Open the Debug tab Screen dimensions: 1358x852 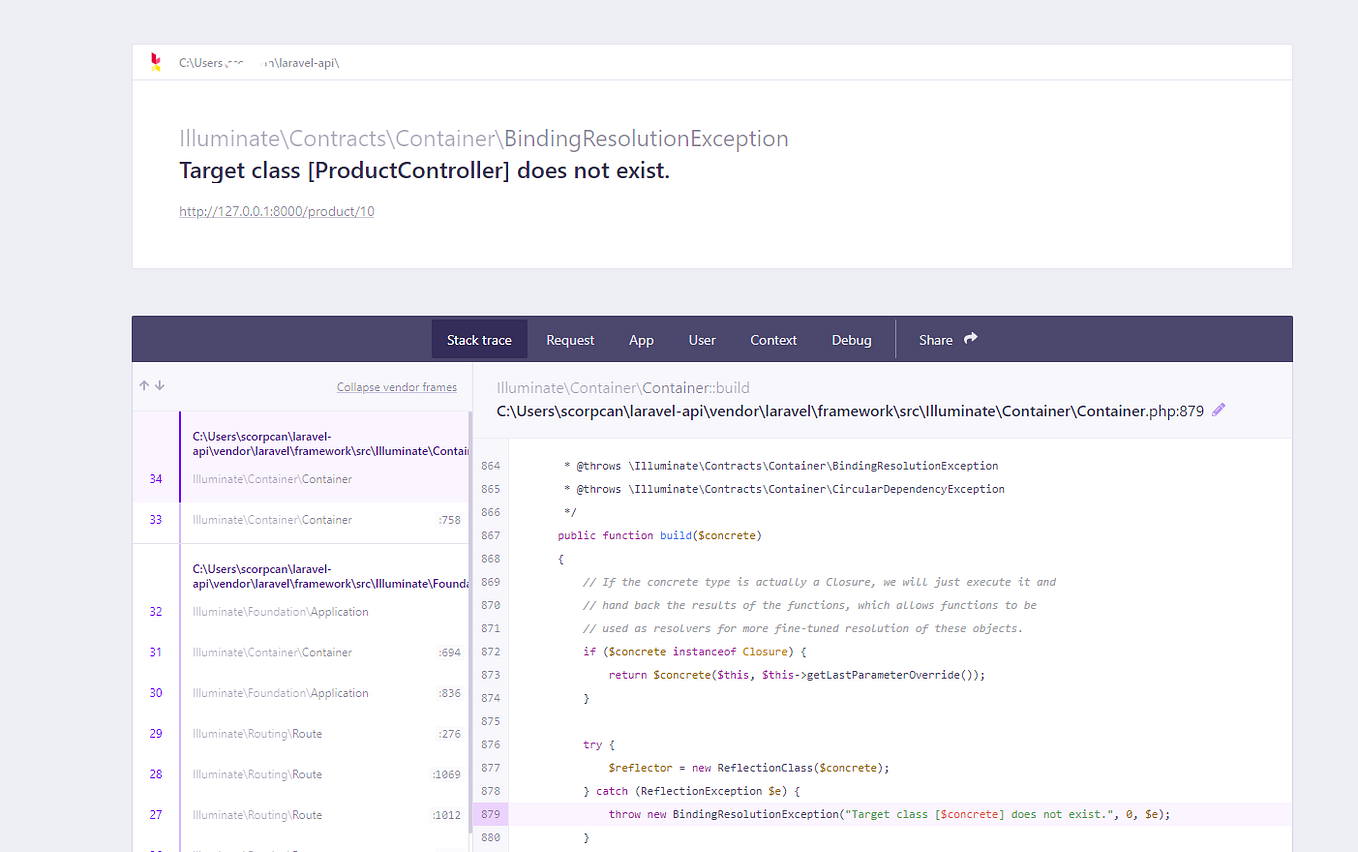[x=851, y=339]
